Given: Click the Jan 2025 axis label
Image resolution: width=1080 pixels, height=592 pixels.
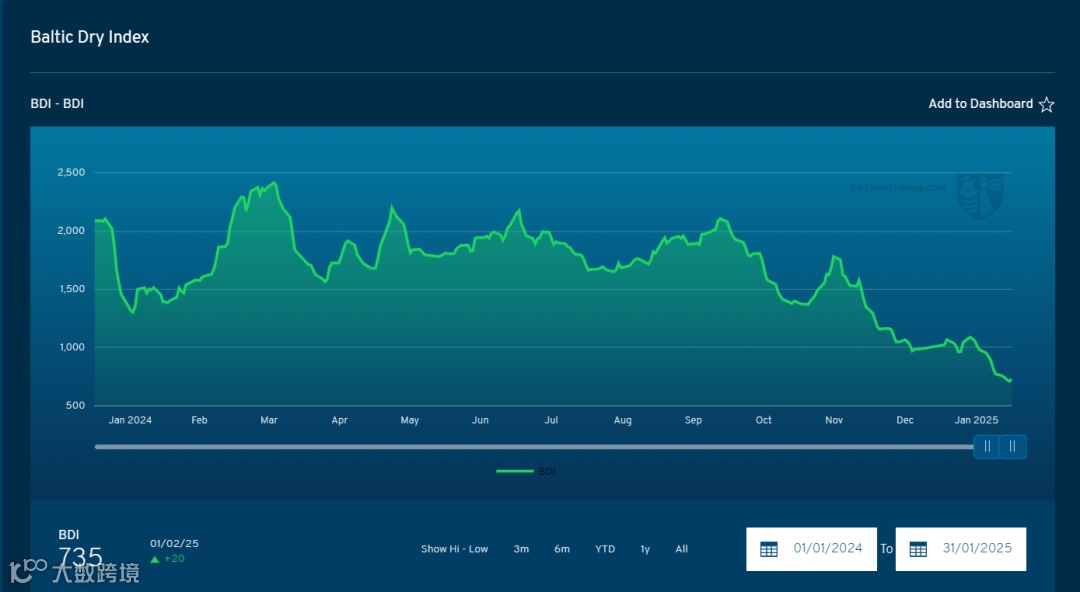Looking at the screenshot, I should tap(976, 420).
